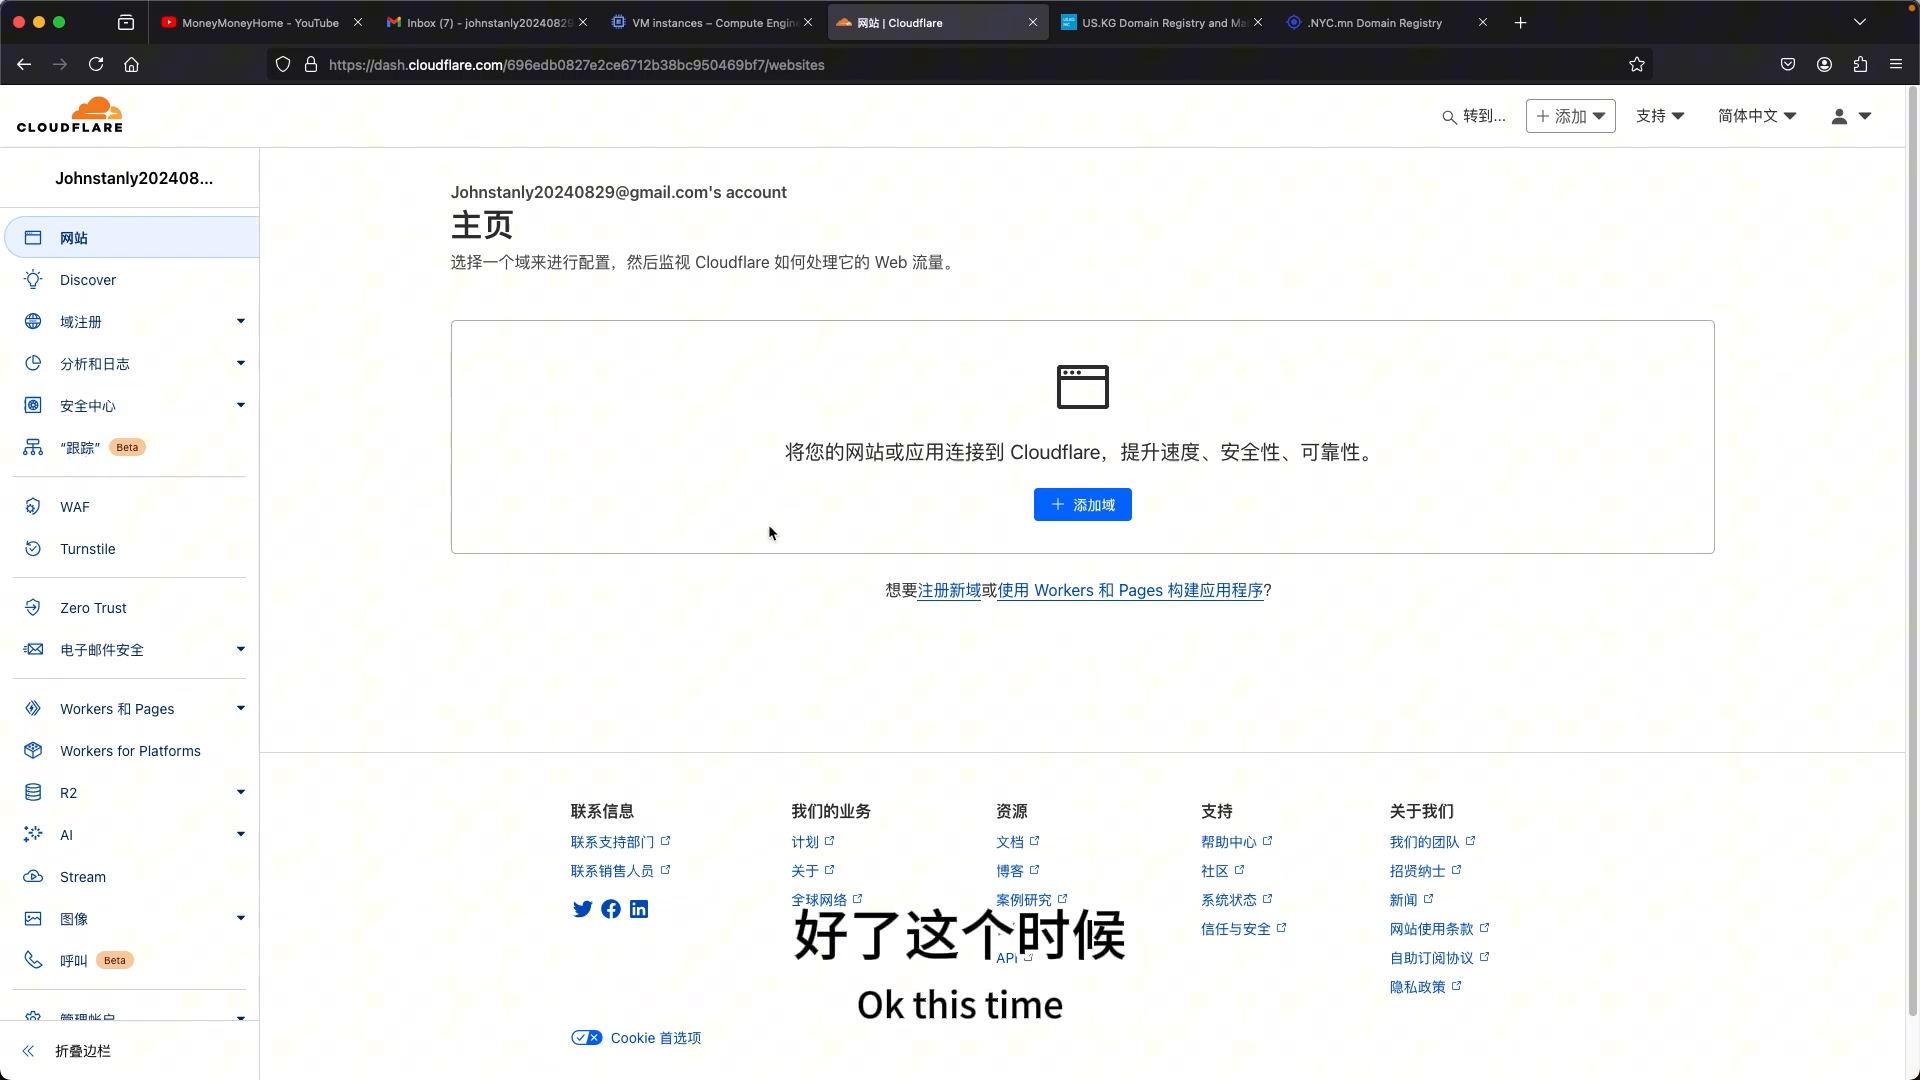
Task: Click the 跟踪 network icon
Action: pyautogui.click(x=33, y=447)
